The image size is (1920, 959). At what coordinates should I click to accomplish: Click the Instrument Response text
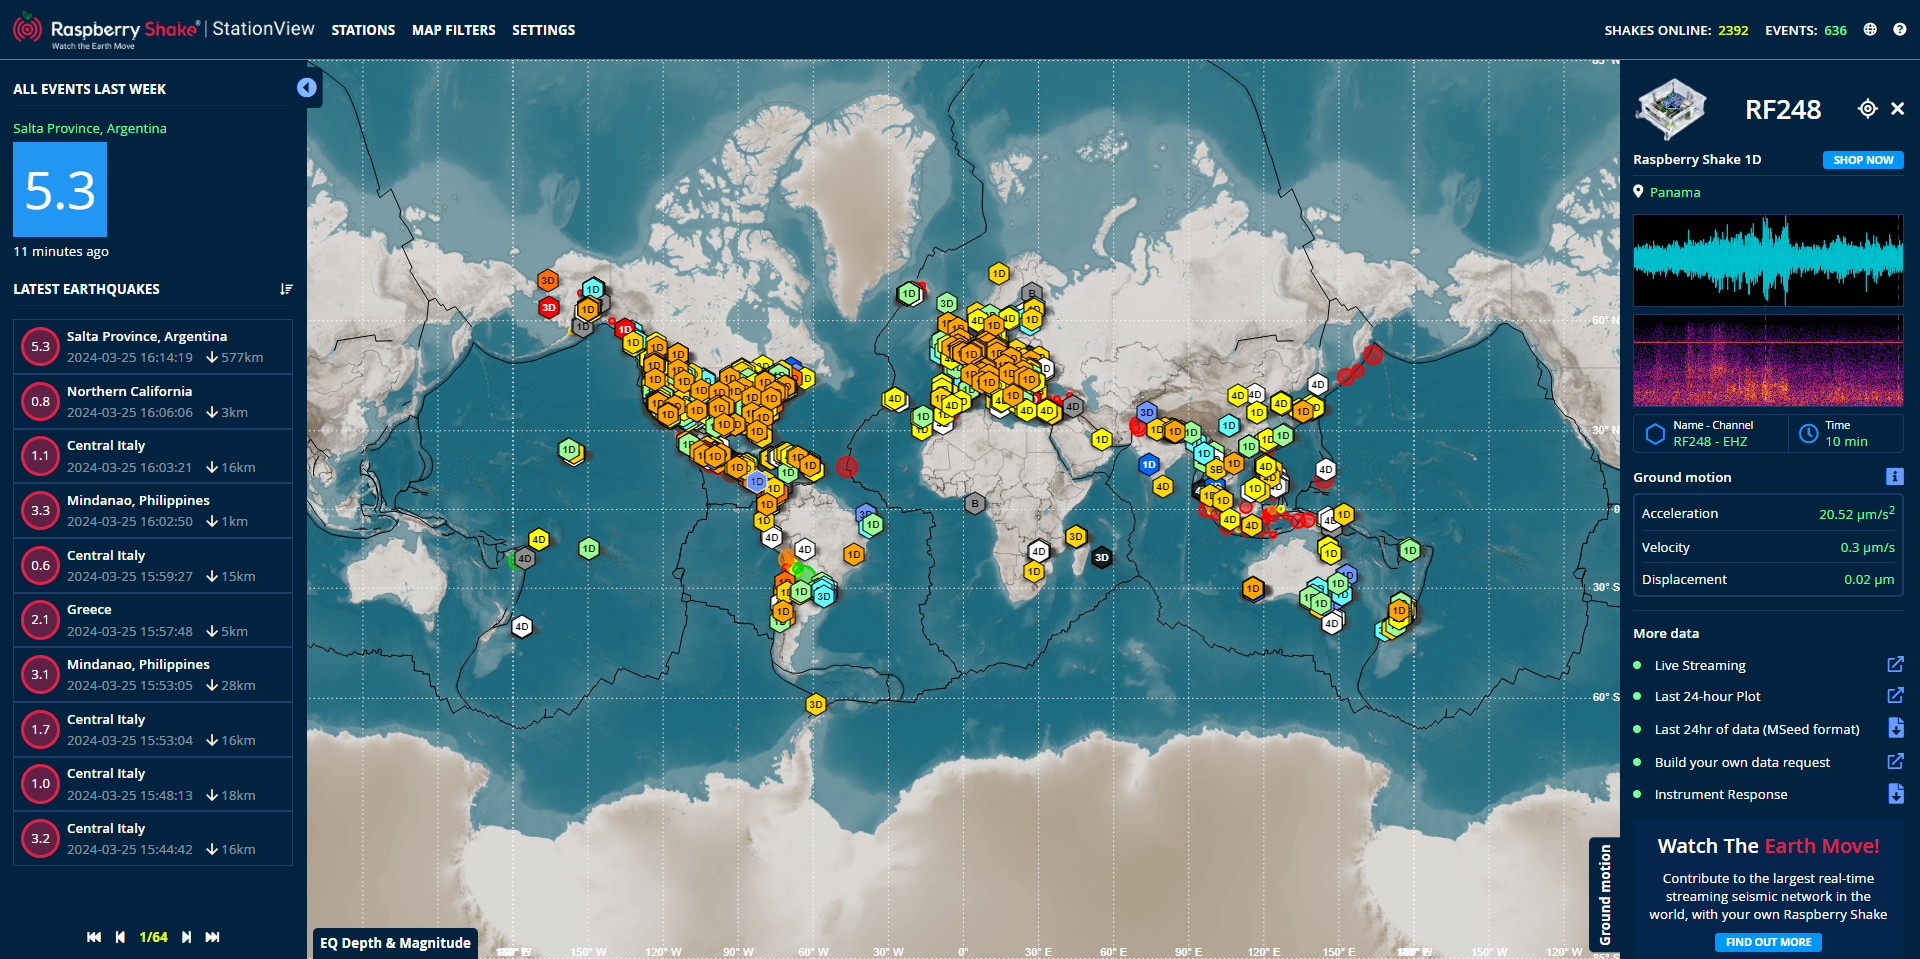click(1721, 795)
